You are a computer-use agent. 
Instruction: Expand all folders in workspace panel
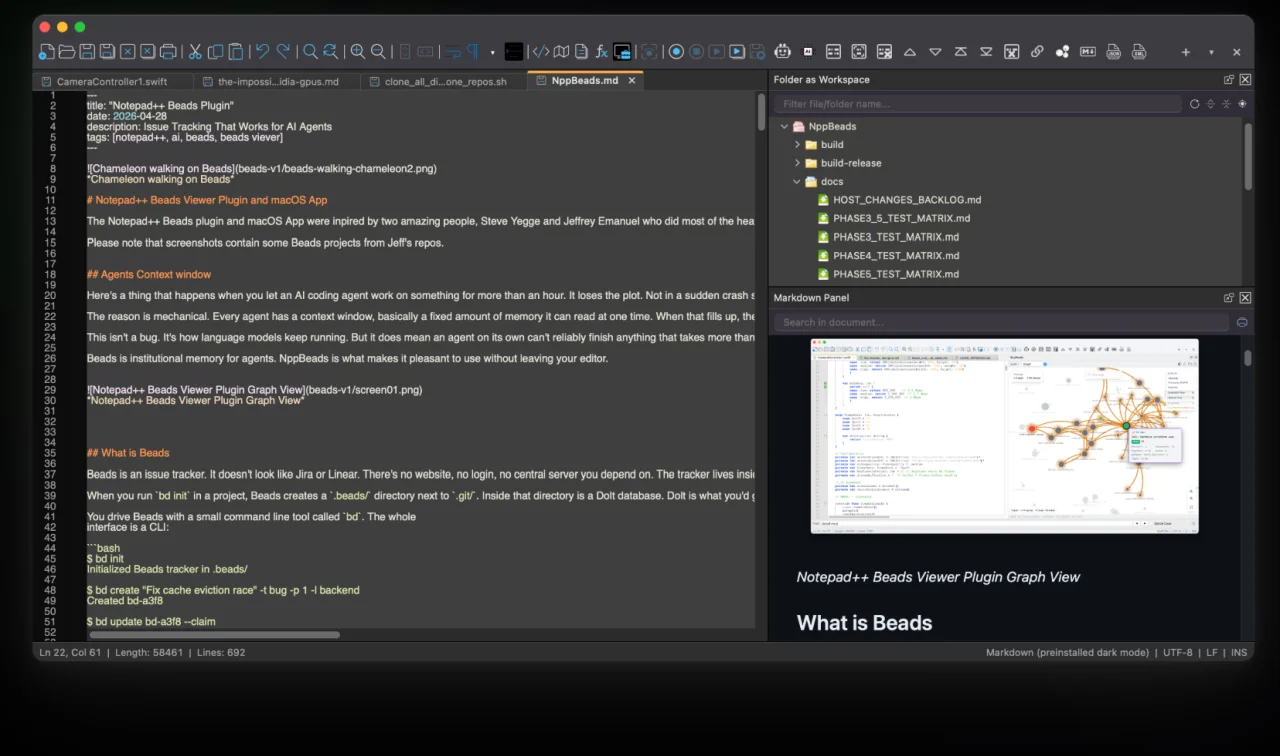coord(1210,104)
